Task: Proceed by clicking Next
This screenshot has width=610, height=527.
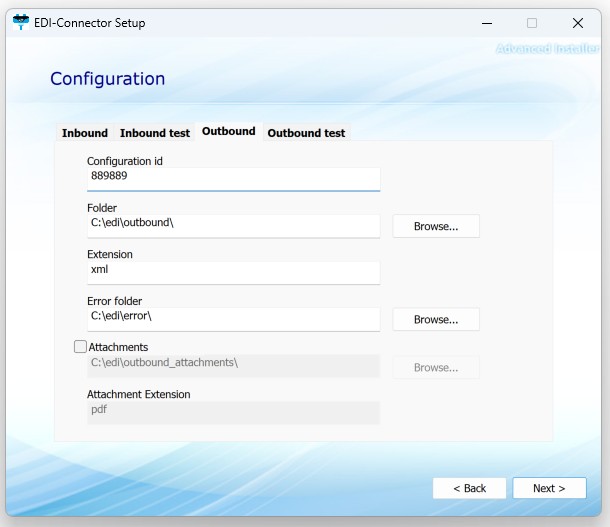Action: [549, 488]
